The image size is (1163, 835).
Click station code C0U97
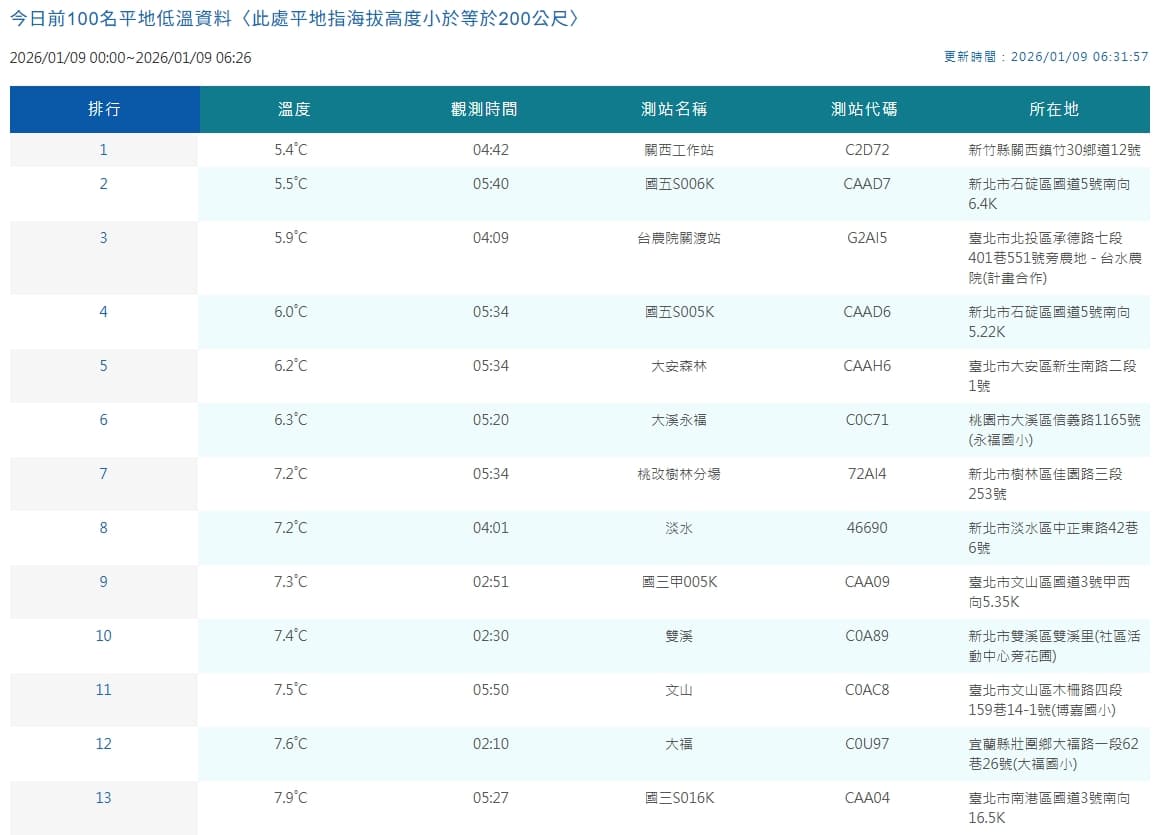(x=866, y=745)
